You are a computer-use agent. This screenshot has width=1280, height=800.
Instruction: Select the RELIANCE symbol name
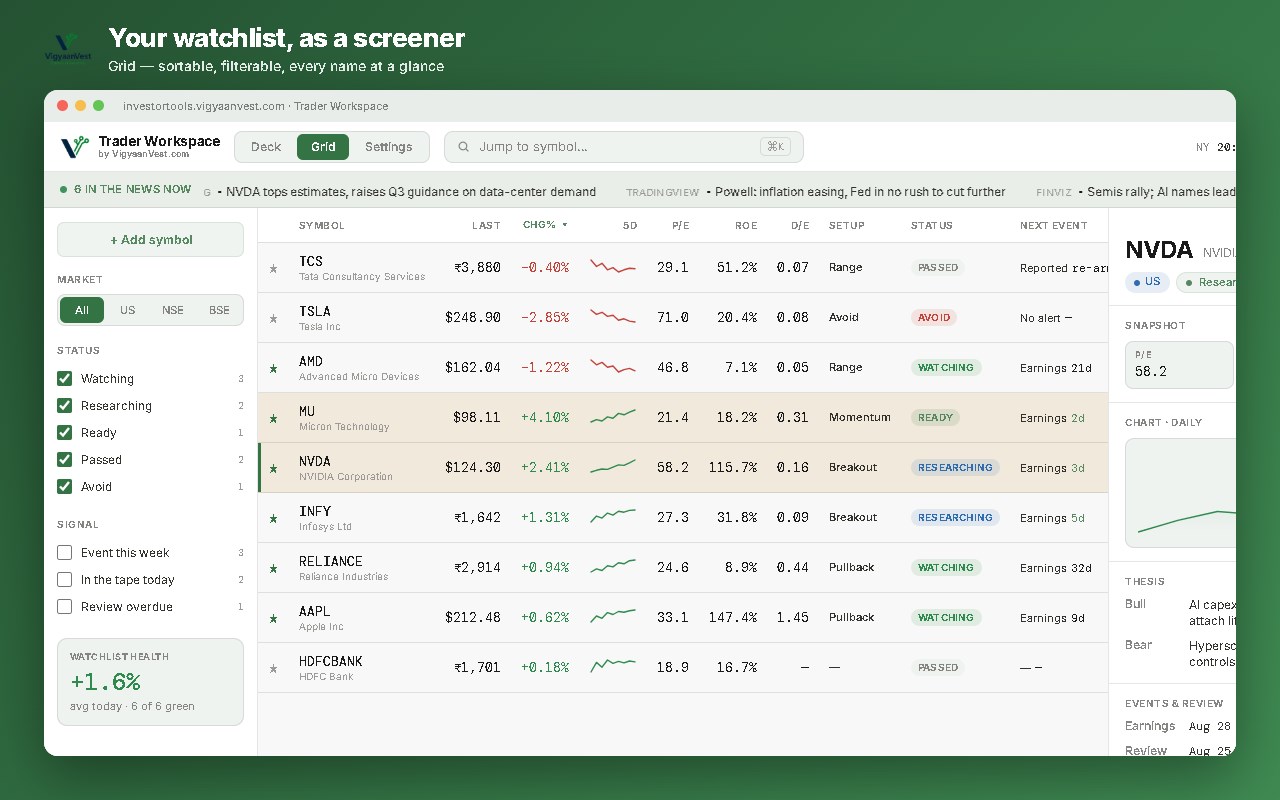pyautogui.click(x=331, y=561)
